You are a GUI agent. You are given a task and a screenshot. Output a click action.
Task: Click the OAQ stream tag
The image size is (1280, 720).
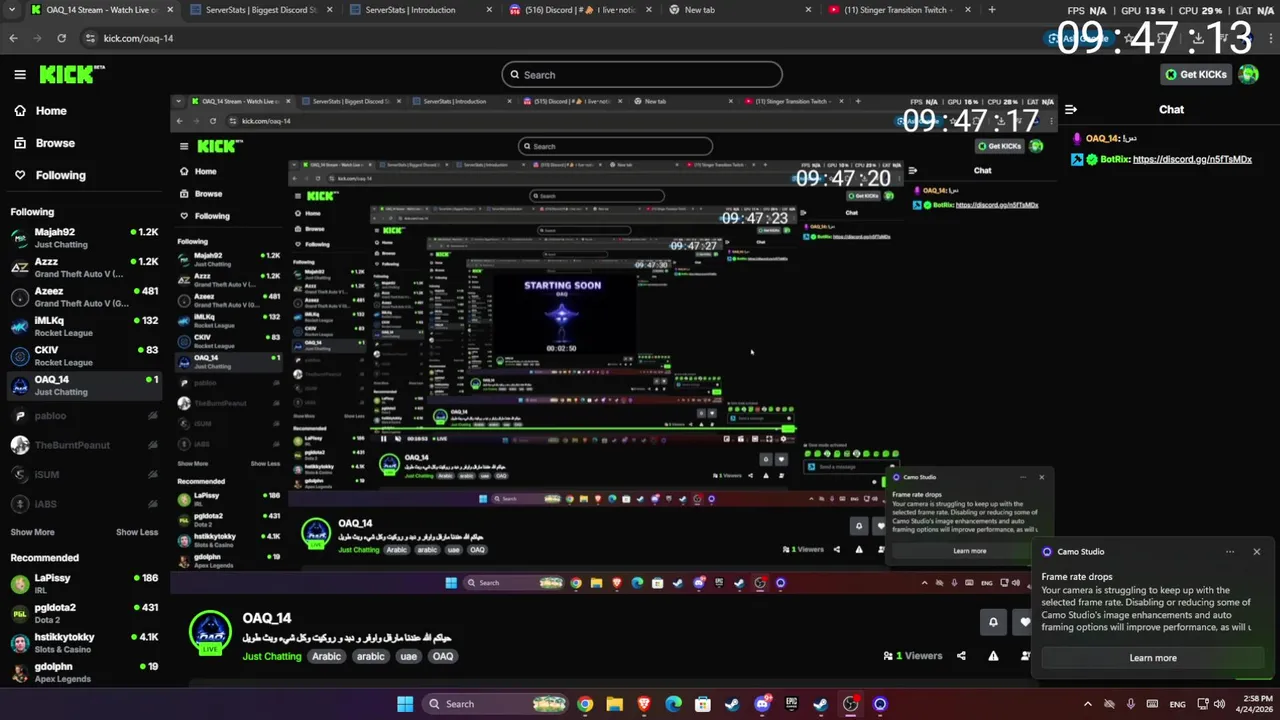pyautogui.click(x=443, y=656)
